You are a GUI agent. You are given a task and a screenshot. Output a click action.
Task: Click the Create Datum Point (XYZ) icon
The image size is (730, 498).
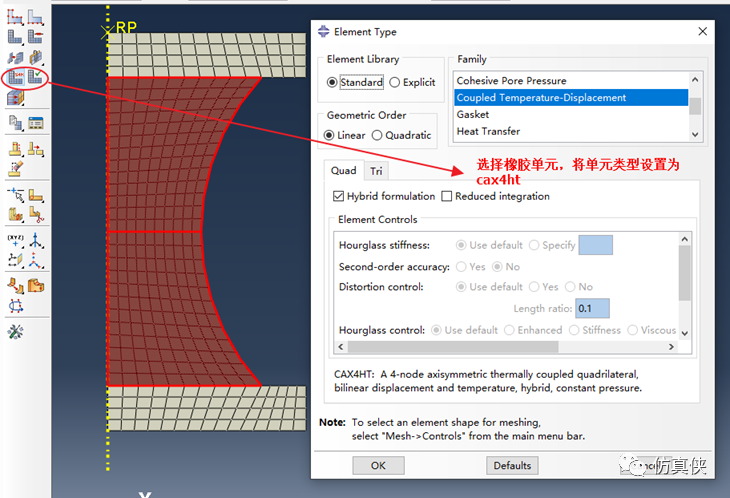(x=15, y=240)
